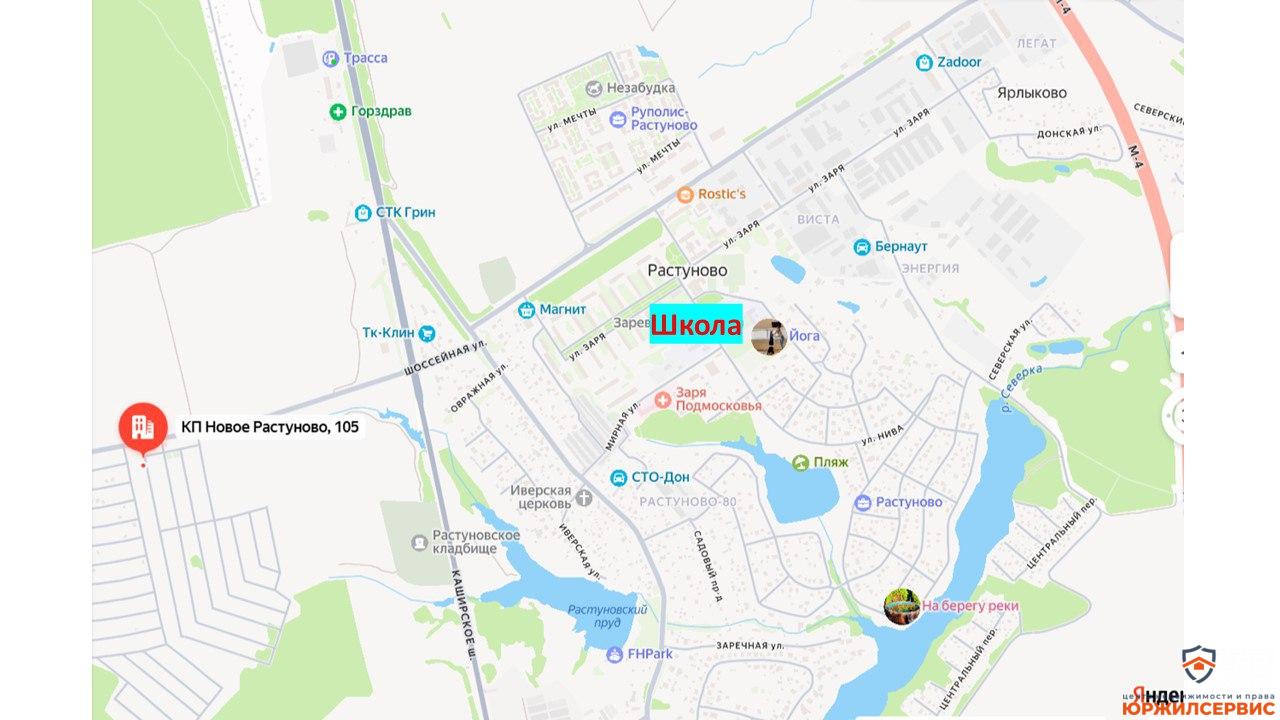Select the СТО-Дон car service icon
This screenshot has width=1280, height=720.
[x=620, y=478]
